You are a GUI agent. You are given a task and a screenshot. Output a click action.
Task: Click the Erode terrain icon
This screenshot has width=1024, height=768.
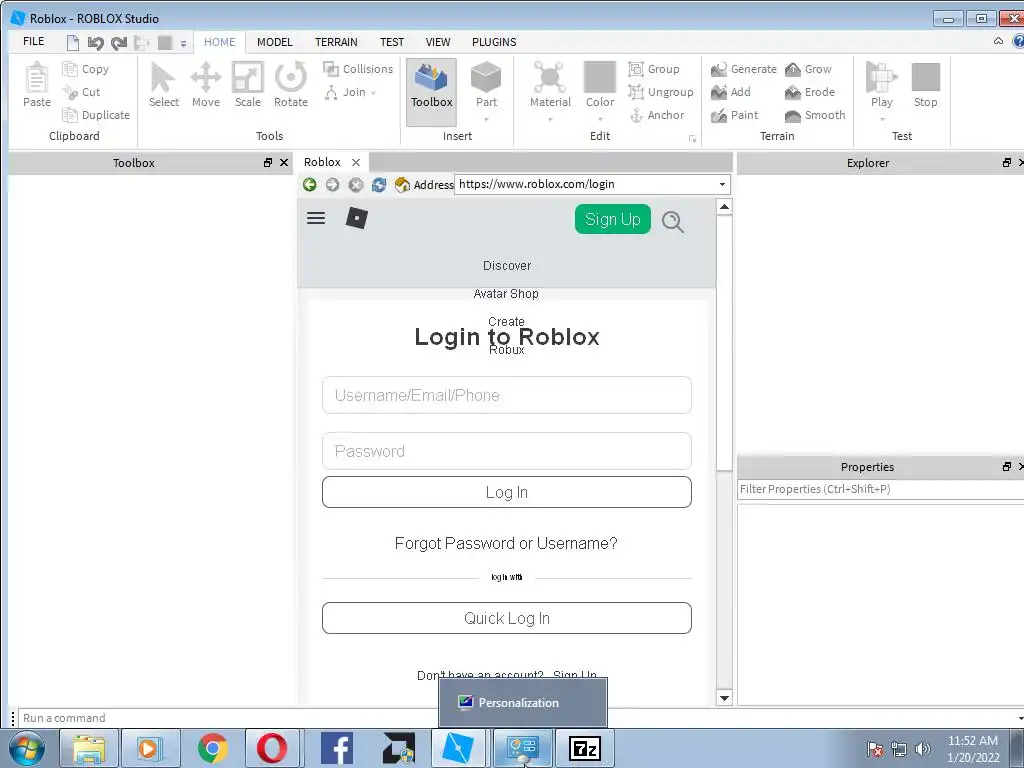pyautogui.click(x=793, y=92)
